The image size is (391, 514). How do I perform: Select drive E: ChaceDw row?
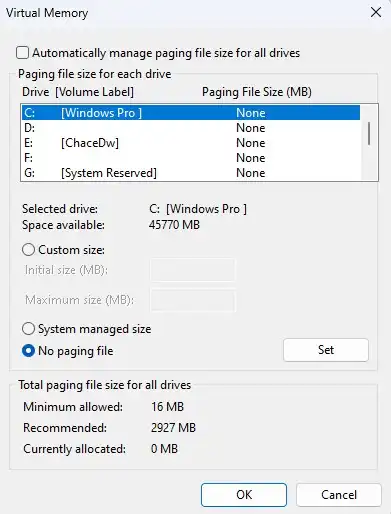[x=191, y=143]
